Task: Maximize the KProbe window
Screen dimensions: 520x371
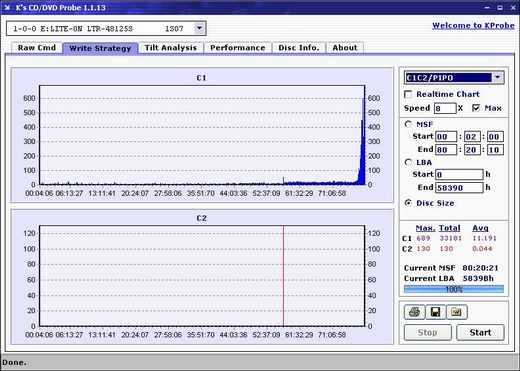Action: (500, 8)
